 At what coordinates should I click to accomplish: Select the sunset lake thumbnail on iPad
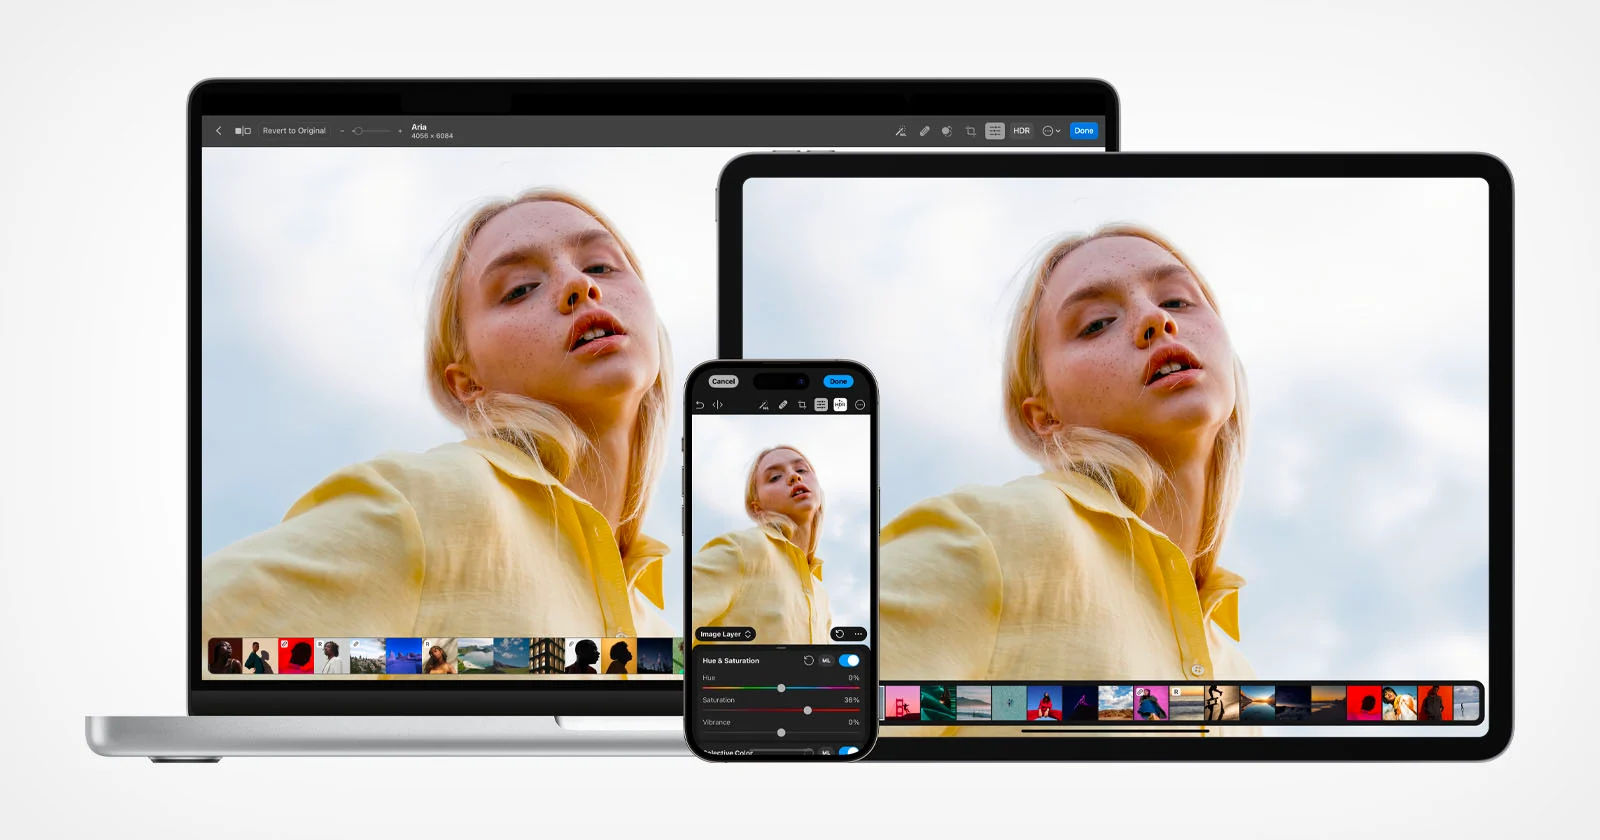tap(1257, 703)
